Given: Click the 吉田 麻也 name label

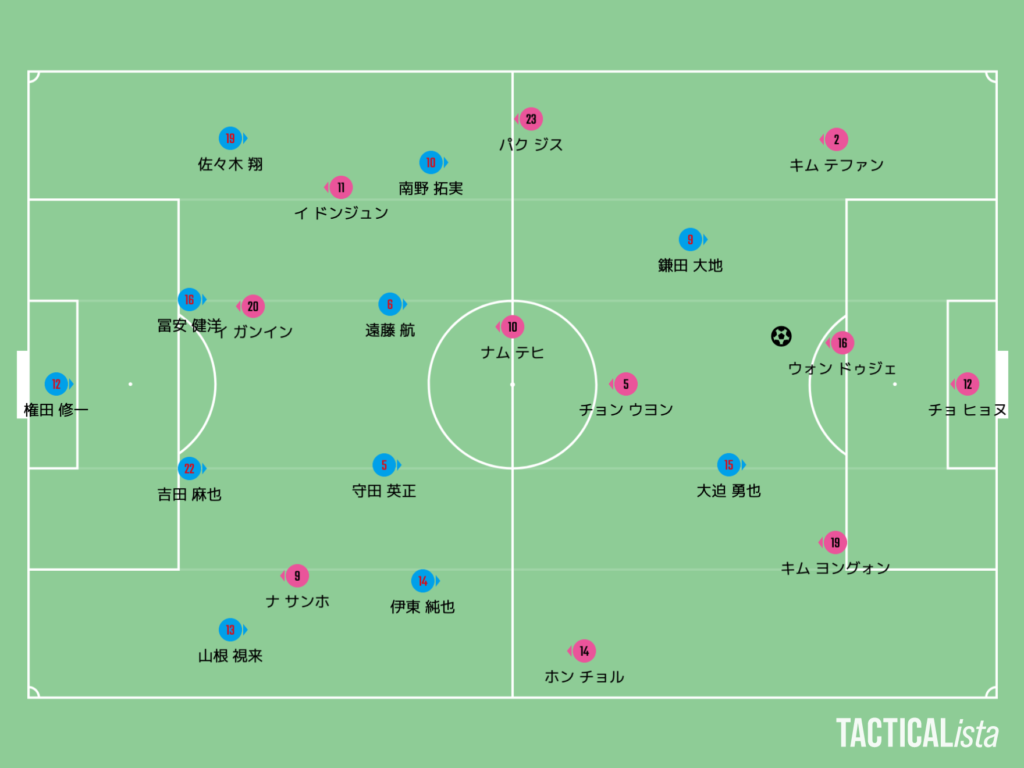Looking at the screenshot, I should tap(189, 494).
